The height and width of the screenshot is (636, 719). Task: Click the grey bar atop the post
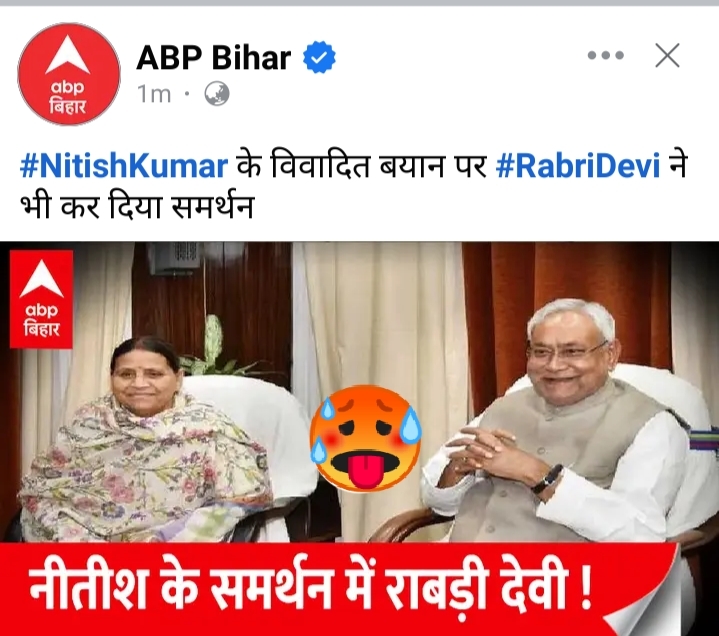[x=360, y=3]
